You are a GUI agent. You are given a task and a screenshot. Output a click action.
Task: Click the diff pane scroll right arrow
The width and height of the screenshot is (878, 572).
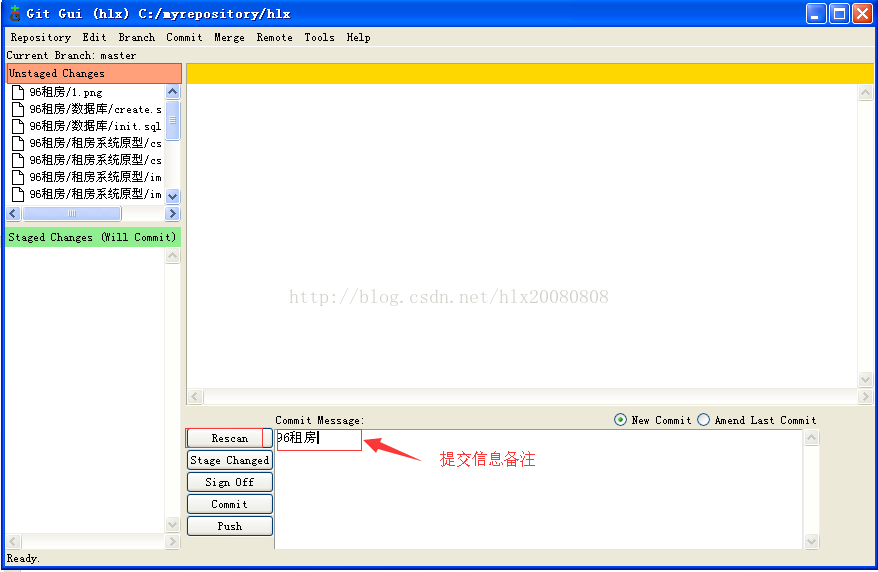(865, 396)
